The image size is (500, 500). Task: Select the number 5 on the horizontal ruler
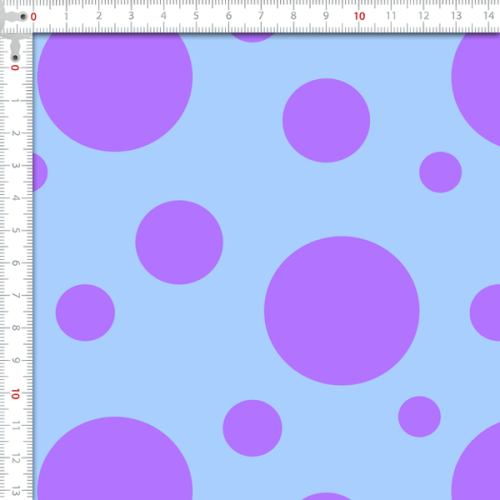click(x=196, y=16)
